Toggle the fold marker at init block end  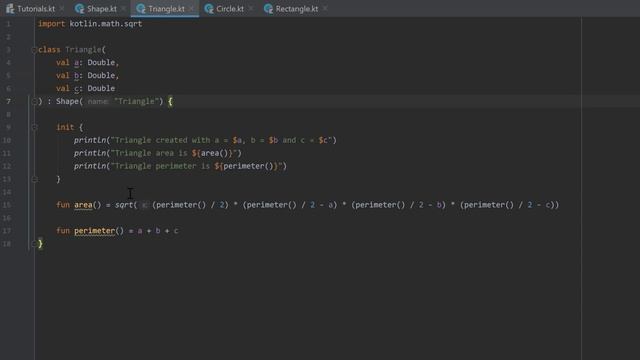click(x=34, y=179)
